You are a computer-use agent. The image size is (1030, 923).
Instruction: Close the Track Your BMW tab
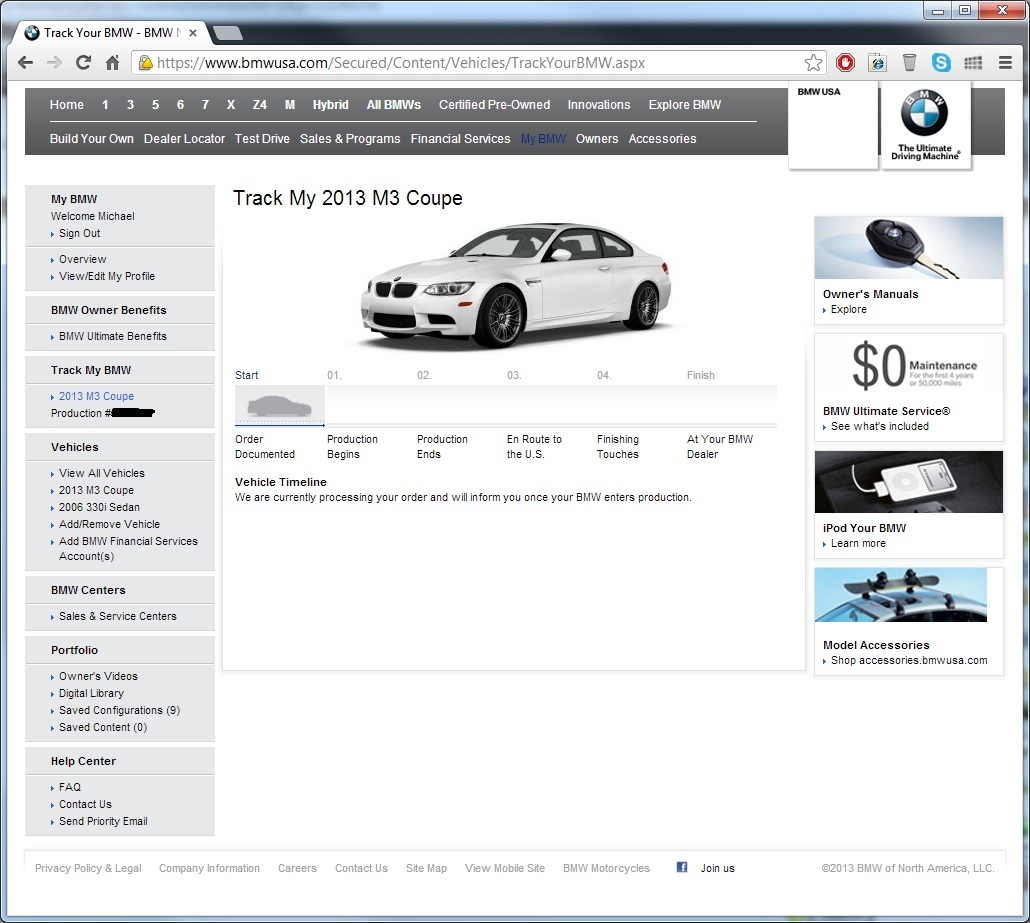tap(193, 33)
